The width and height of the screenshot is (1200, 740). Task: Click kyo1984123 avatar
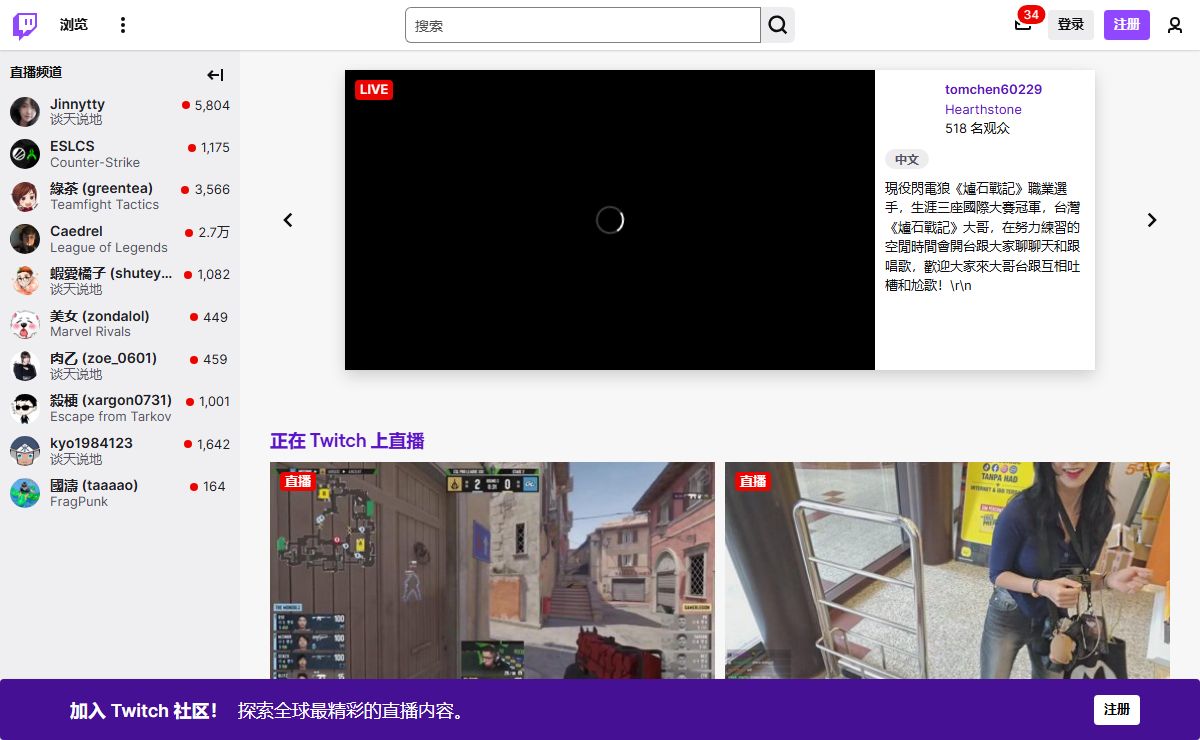pyautogui.click(x=25, y=451)
